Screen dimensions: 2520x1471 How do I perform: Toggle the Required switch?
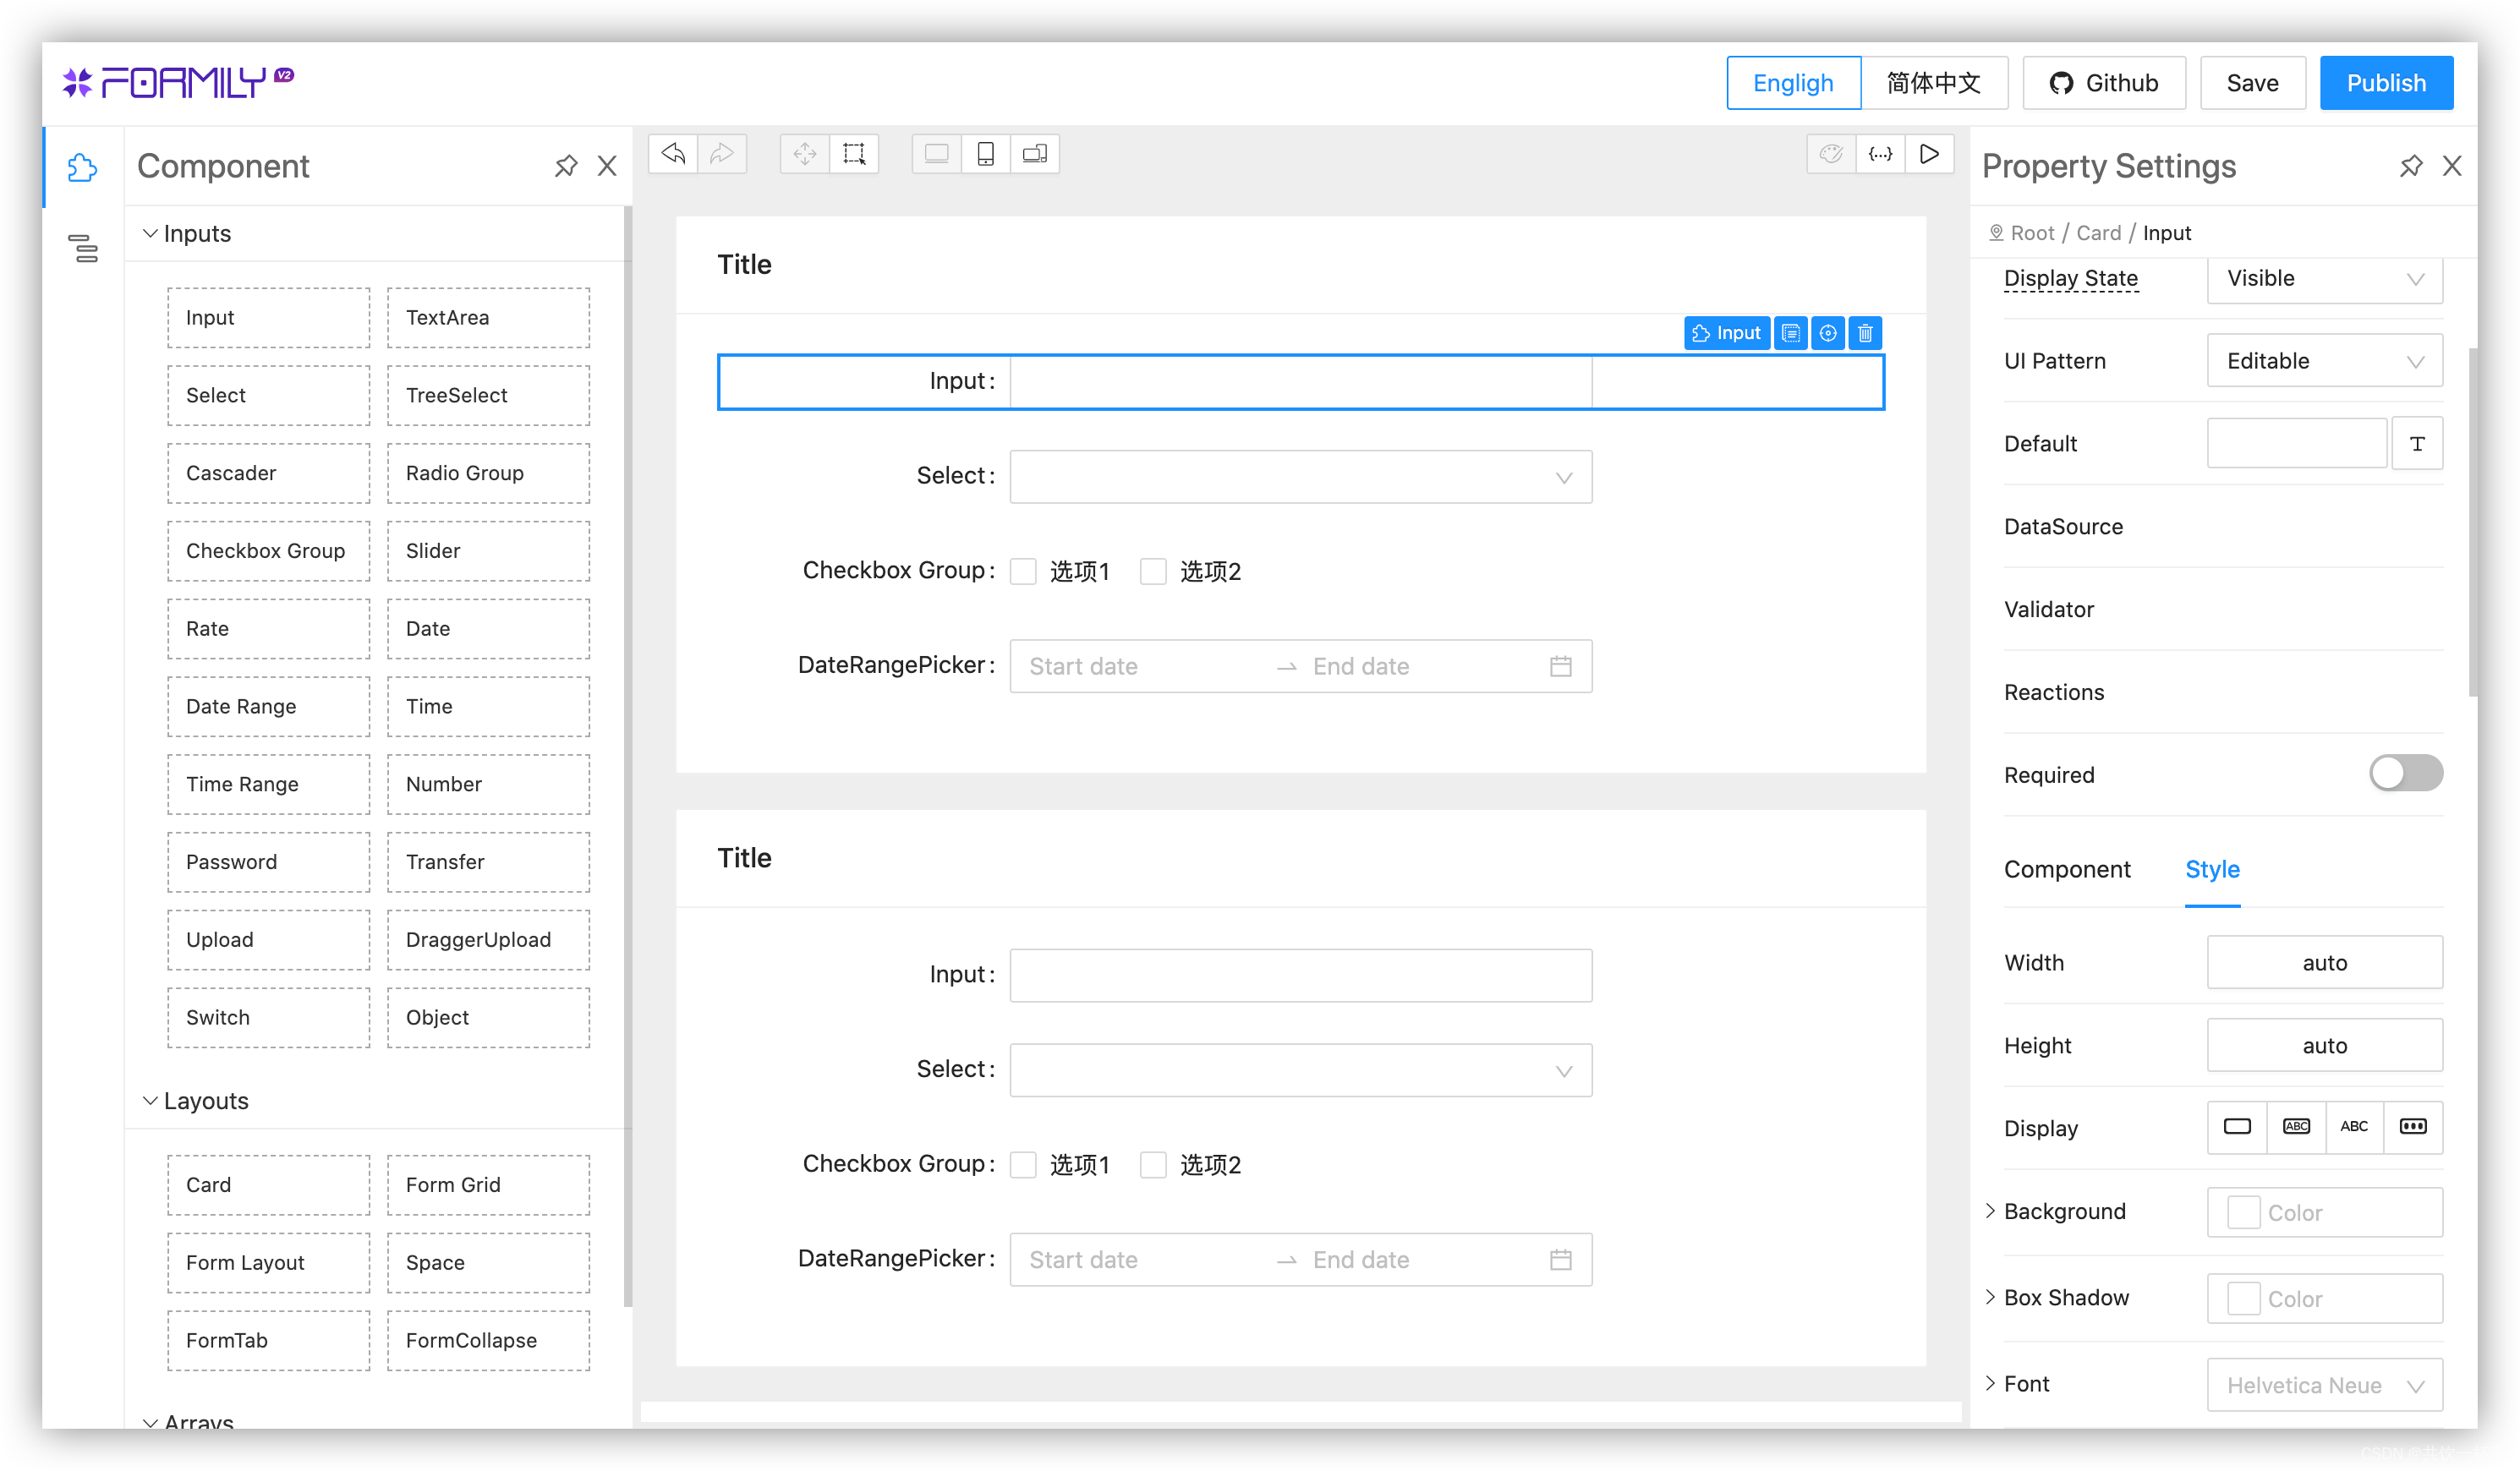pyautogui.click(x=2405, y=773)
